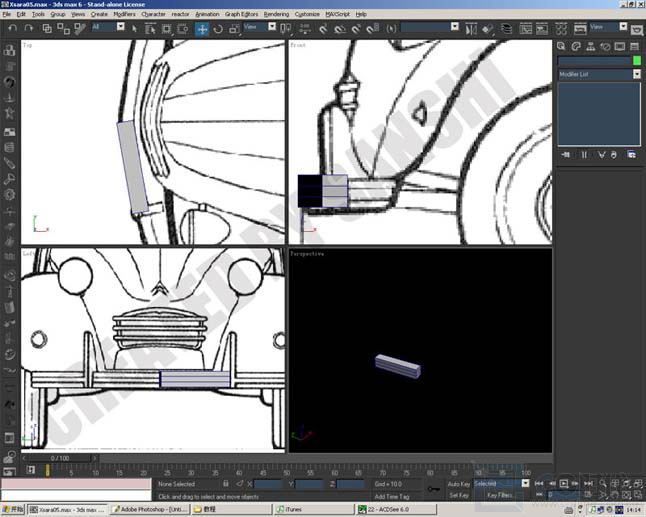
Task: Click the Set Key button
Action: 459,495
